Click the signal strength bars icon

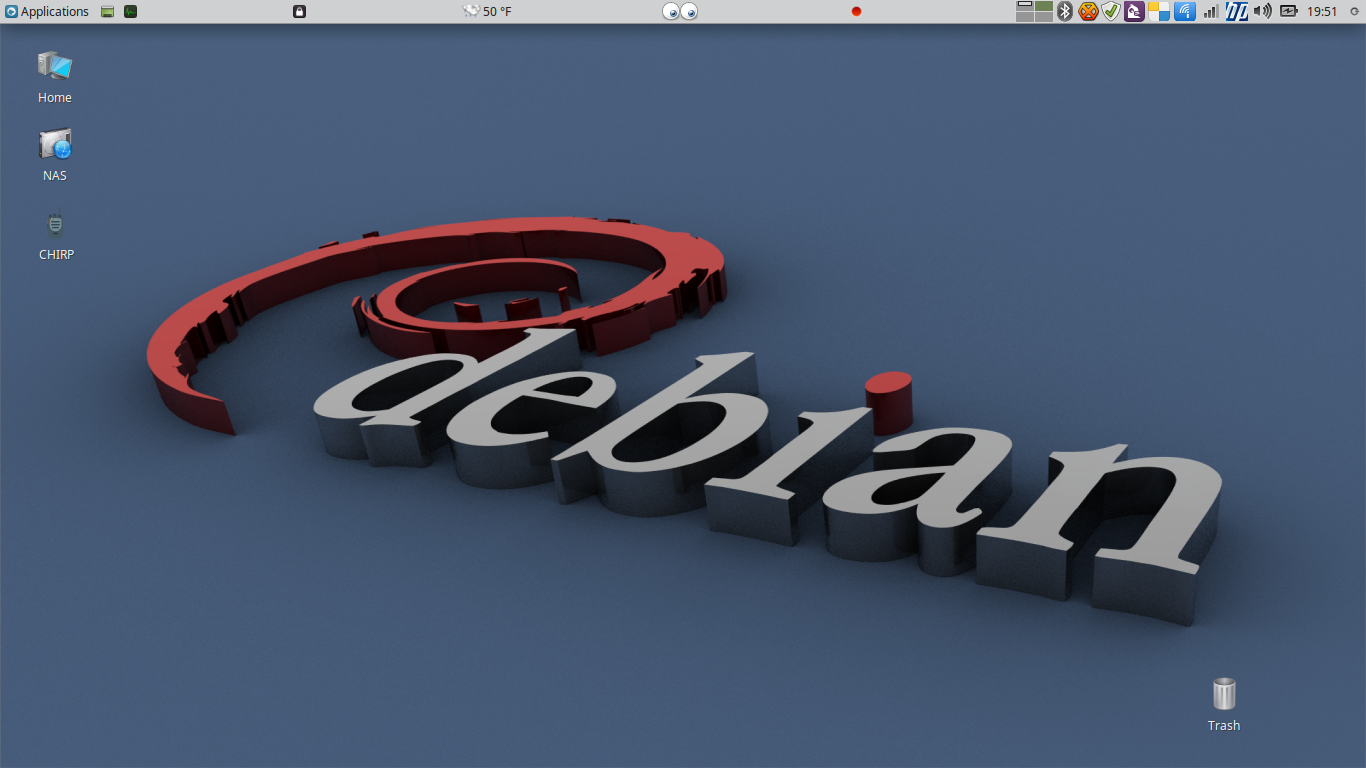coord(1211,12)
